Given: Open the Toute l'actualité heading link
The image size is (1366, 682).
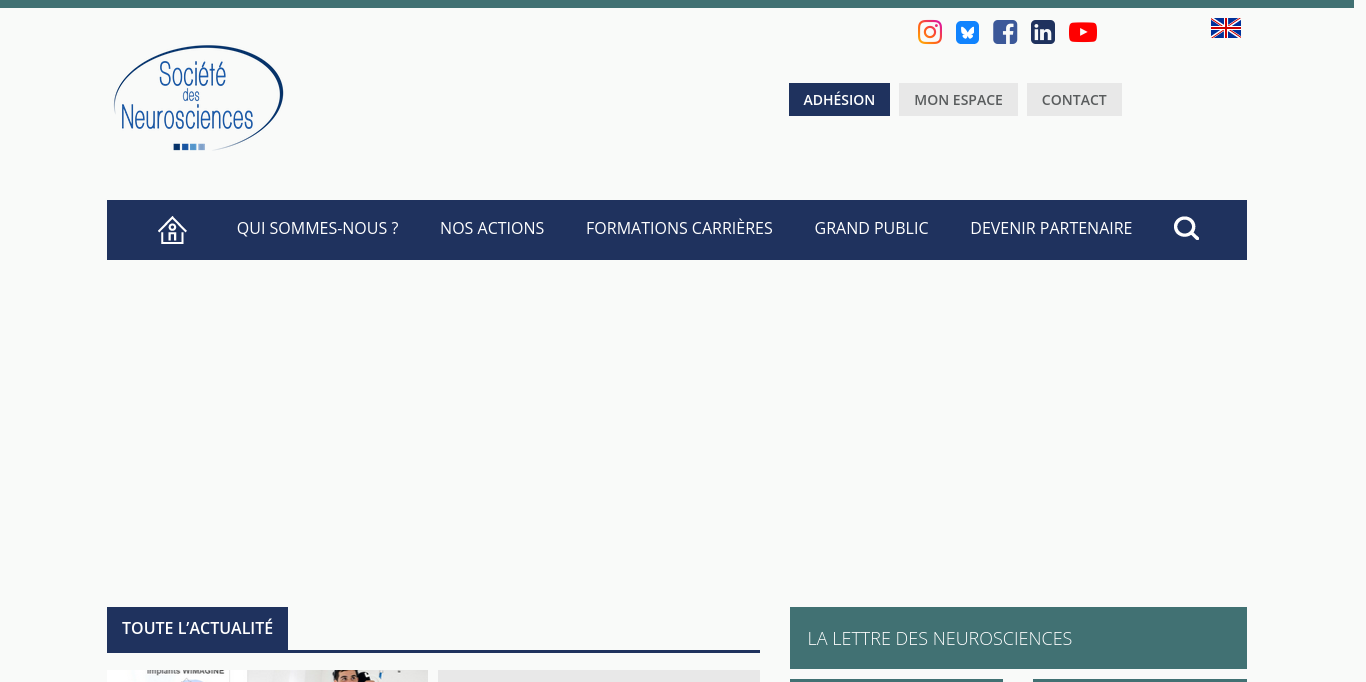Looking at the screenshot, I should [197, 628].
